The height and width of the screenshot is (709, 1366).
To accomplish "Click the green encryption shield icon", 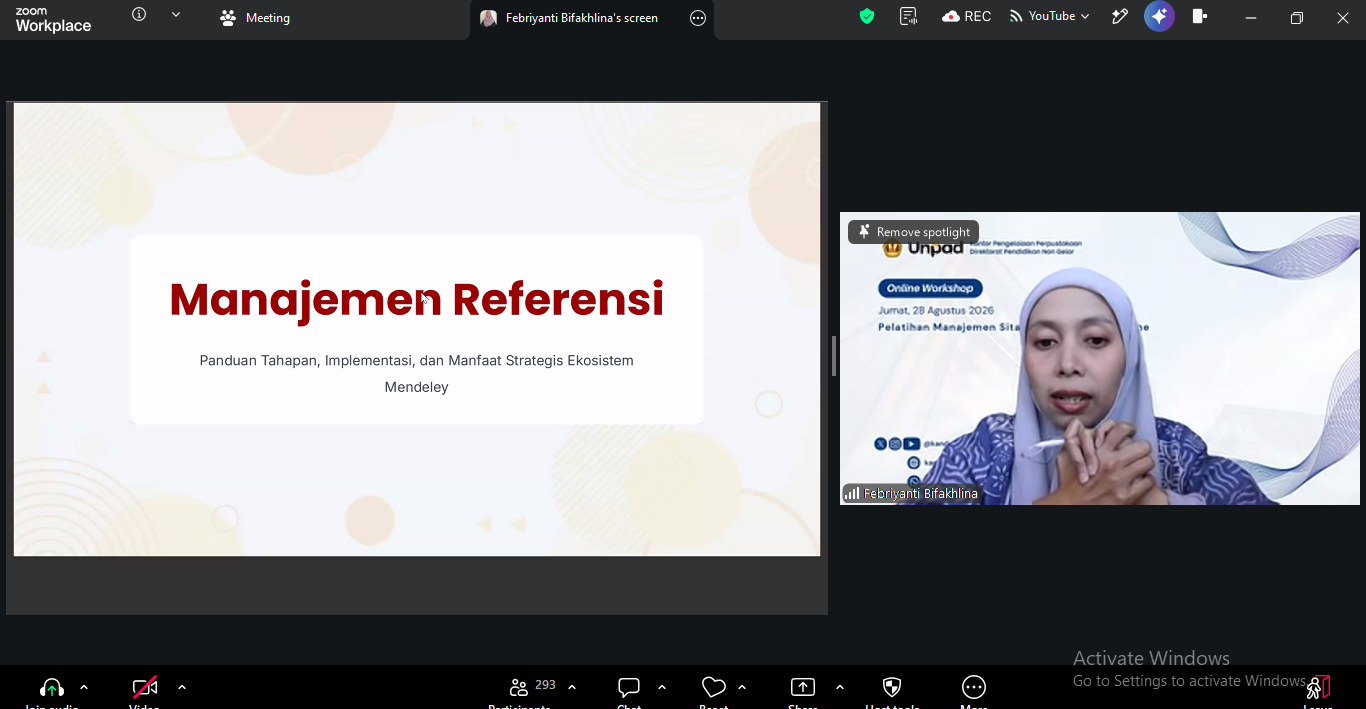I will [867, 16].
